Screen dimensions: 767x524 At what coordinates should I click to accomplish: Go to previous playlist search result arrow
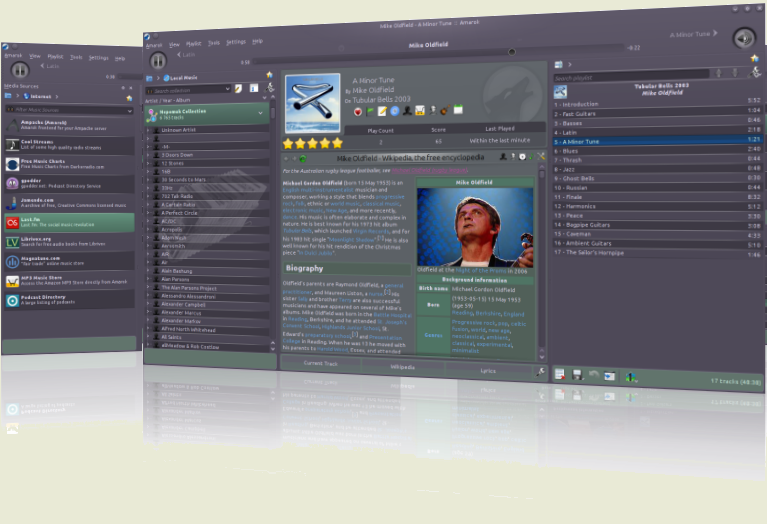click(x=719, y=73)
